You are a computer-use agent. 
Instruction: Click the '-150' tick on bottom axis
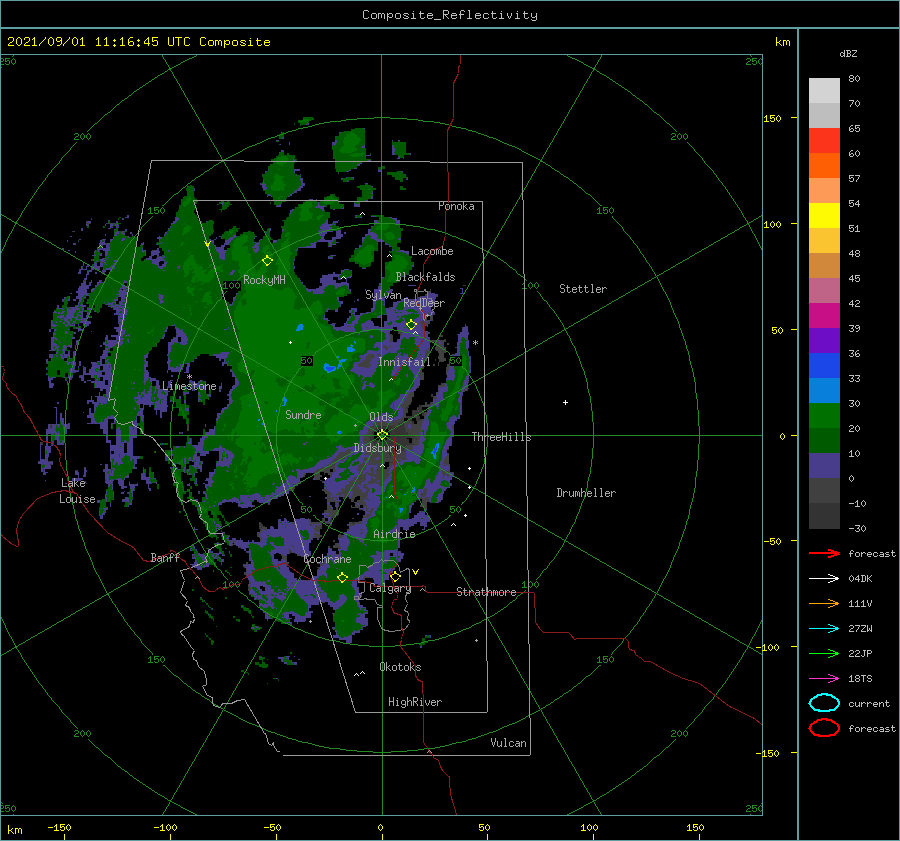(x=59, y=827)
